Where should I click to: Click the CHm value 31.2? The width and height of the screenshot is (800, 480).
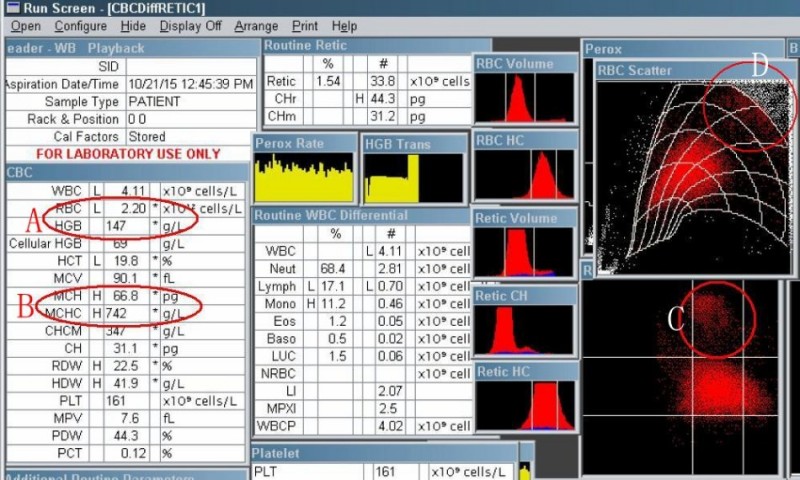tap(383, 116)
